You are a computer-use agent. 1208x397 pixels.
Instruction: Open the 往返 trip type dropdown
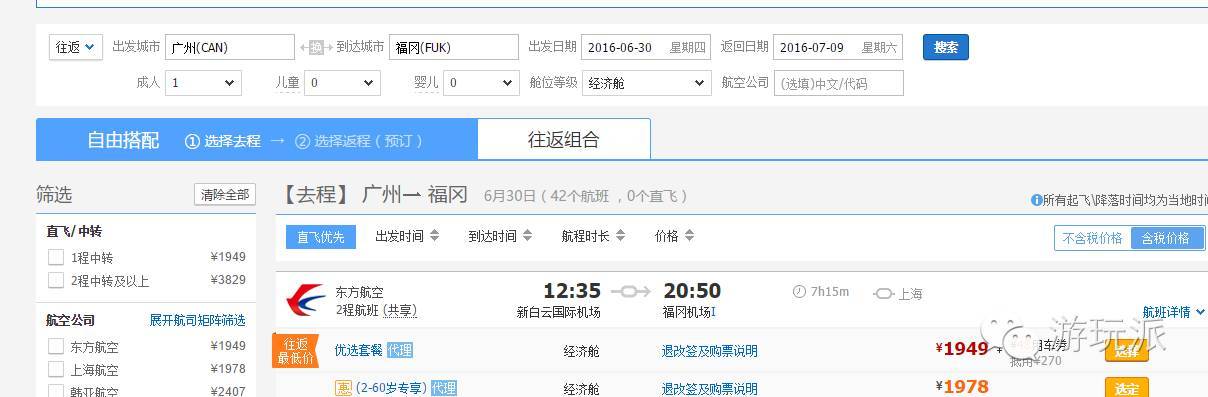point(76,47)
